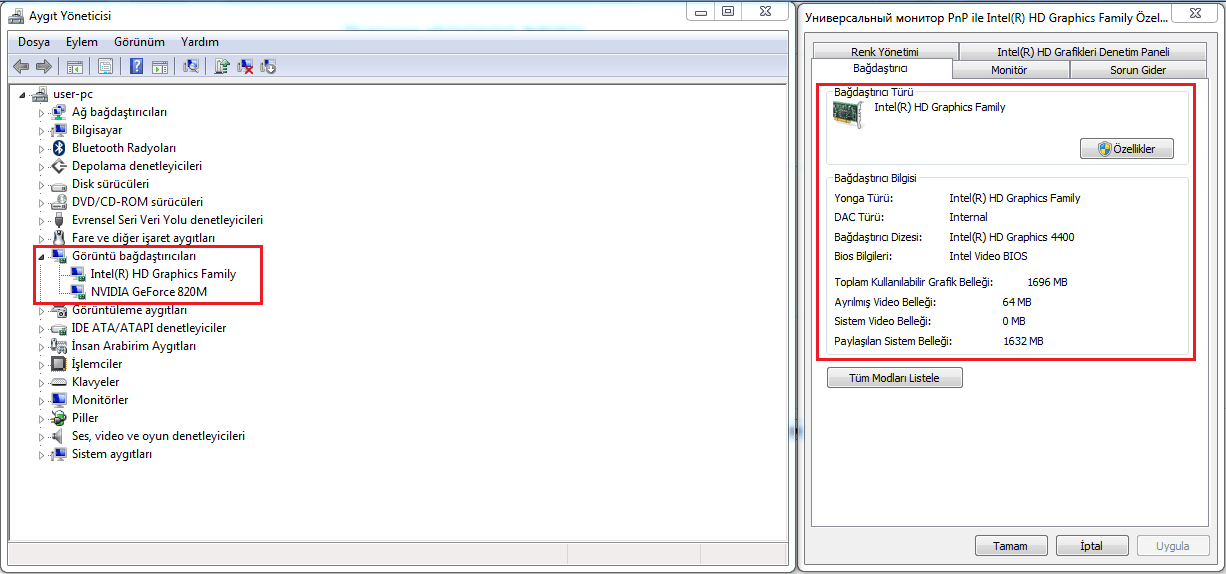Click the disable device icon with down arrow
This screenshot has width=1226, height=574.
coord(268,66)
